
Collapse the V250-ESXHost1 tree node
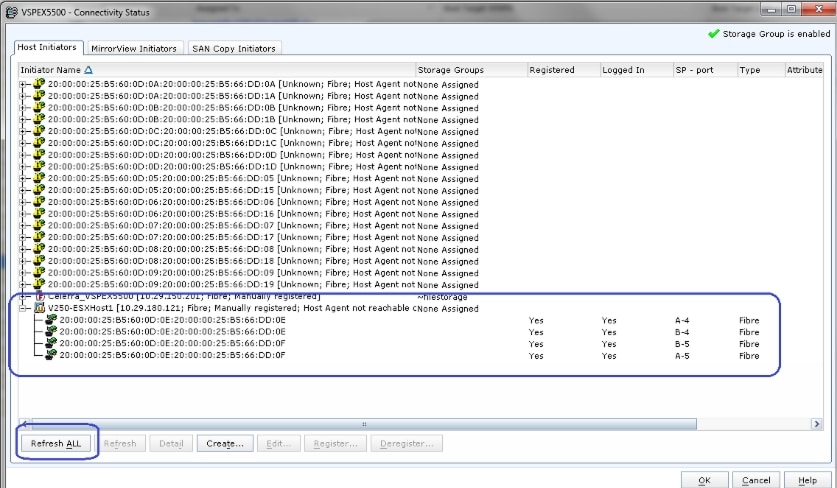pos(23,308)
